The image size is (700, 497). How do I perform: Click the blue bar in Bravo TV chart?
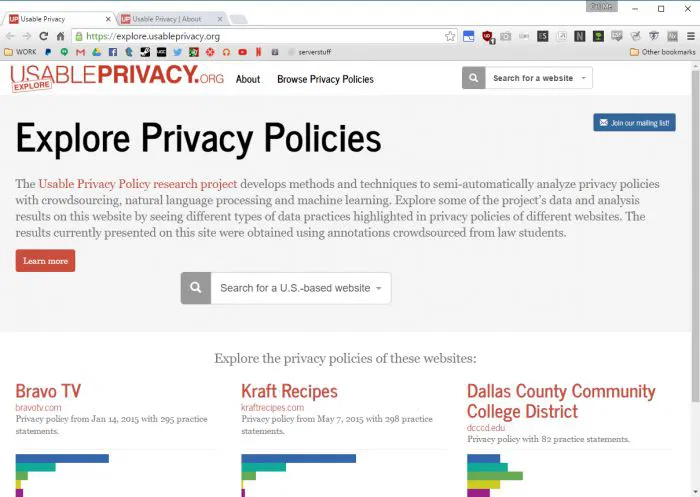[62, 459]
